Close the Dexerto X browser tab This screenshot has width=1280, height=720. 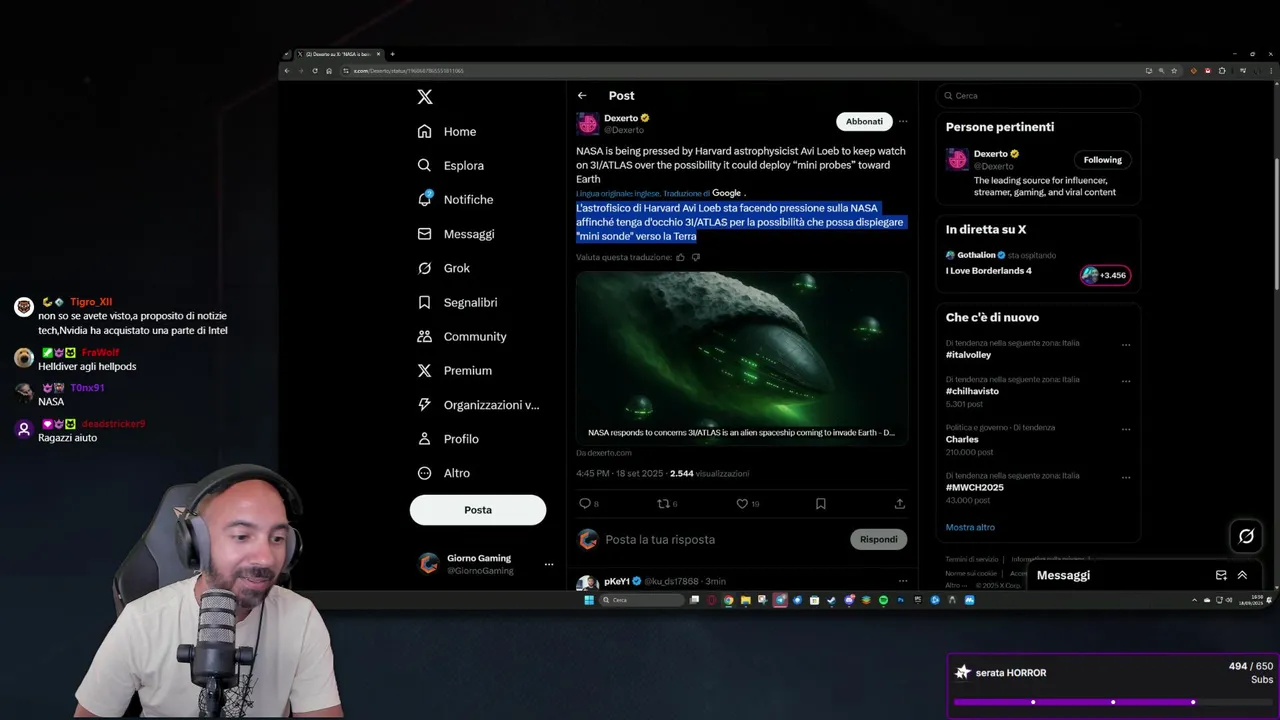378,54
